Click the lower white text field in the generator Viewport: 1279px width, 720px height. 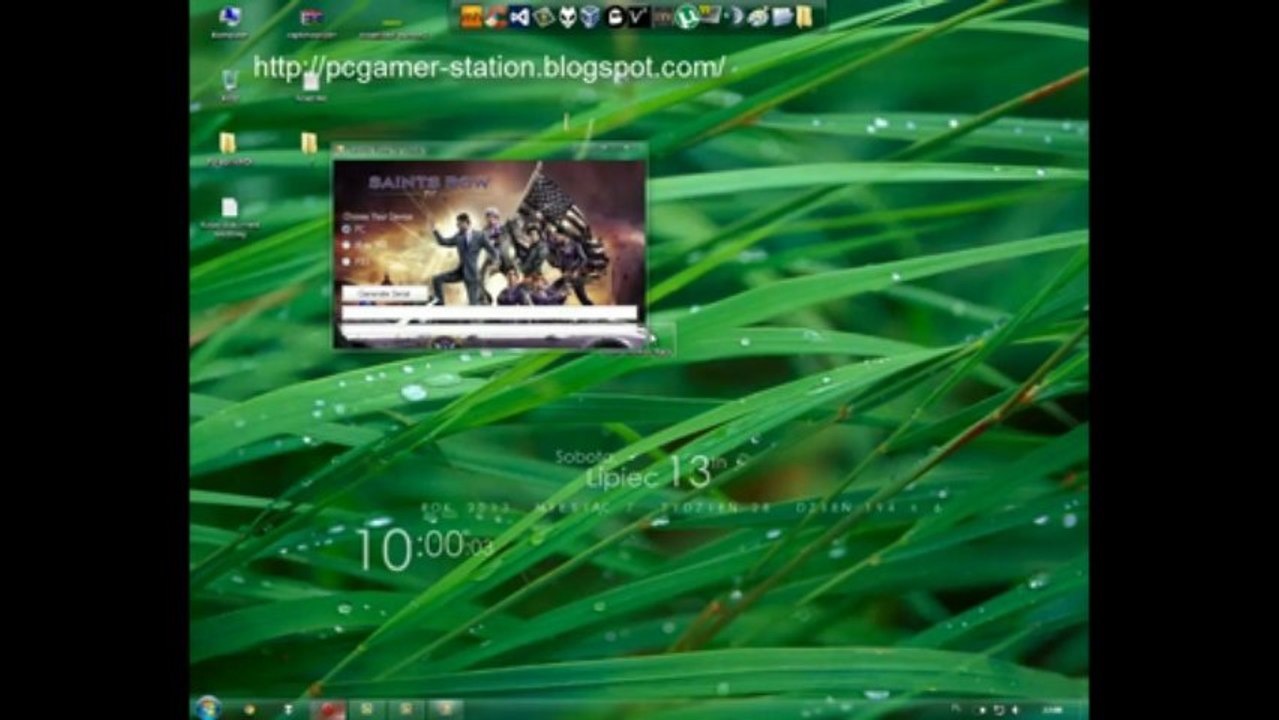pyautogui.click(x=489, y=330)
